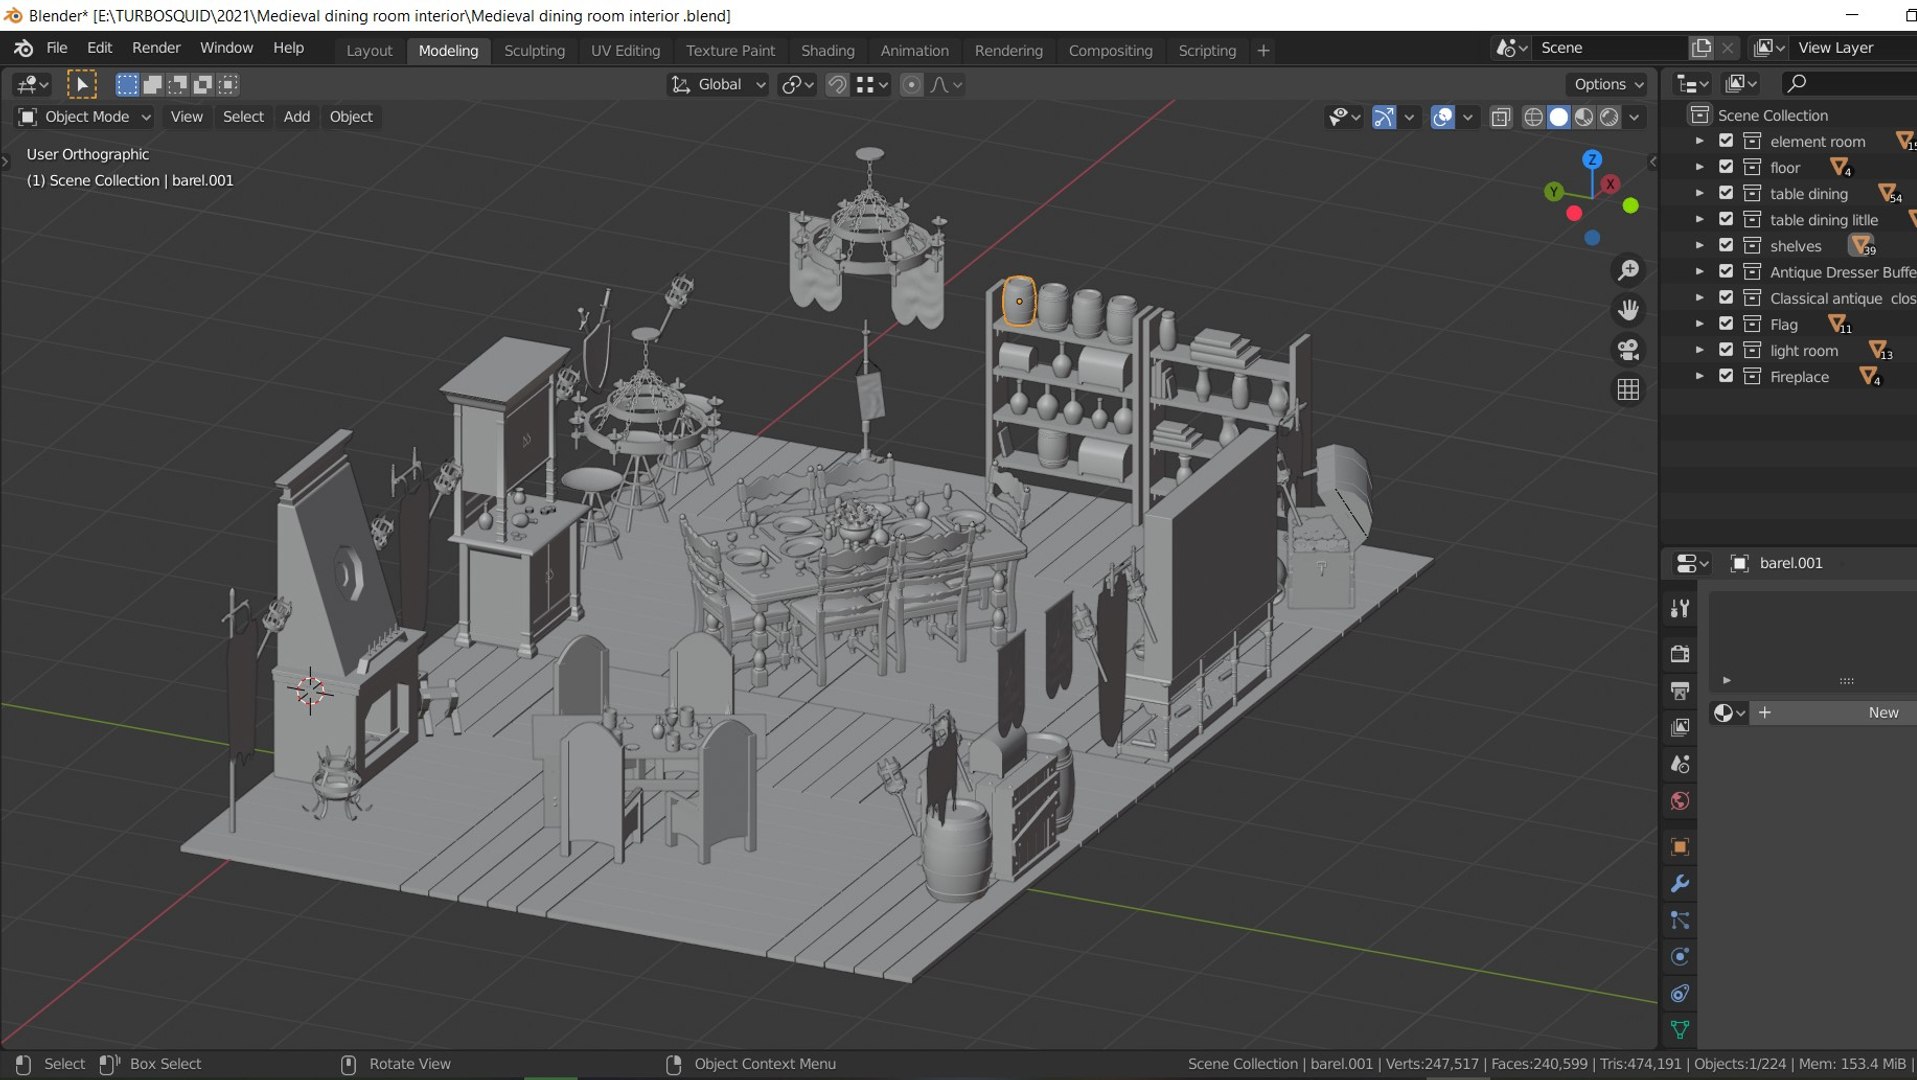Open the Scene properties tab icon
Image resolution: width=1917 pixels, height=1080 pixels.
1680,765
